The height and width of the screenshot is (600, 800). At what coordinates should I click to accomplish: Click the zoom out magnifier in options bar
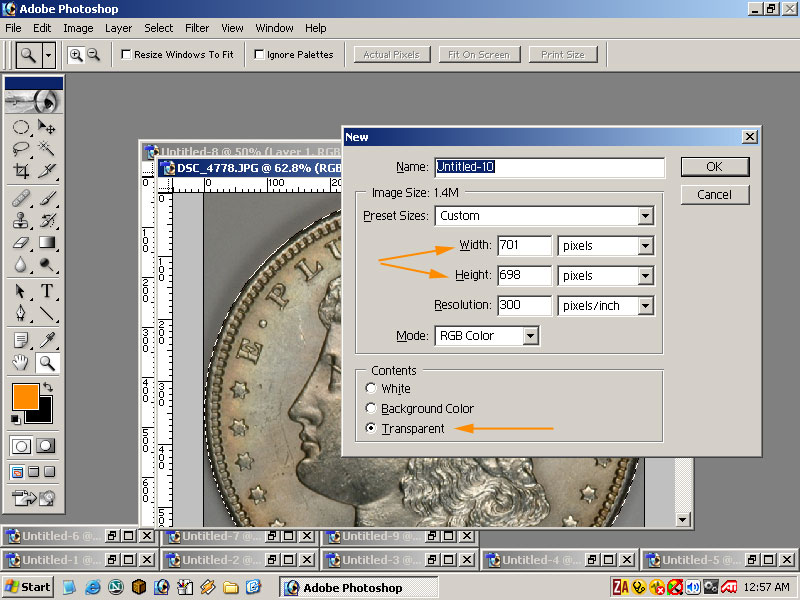[94, 55]
